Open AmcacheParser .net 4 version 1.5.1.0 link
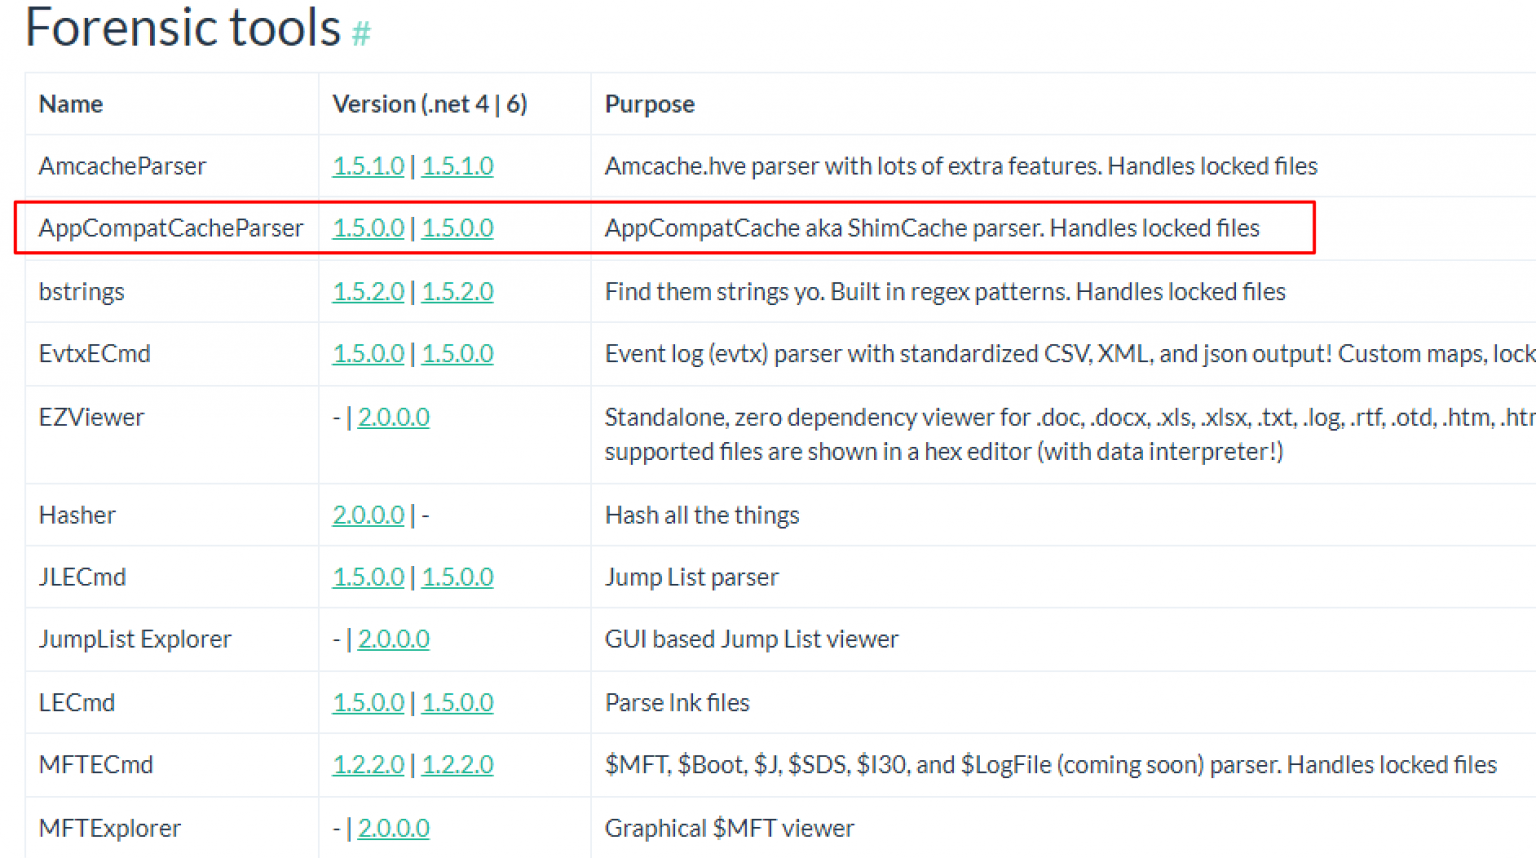 pyautogui.click(x=368, y=166)
